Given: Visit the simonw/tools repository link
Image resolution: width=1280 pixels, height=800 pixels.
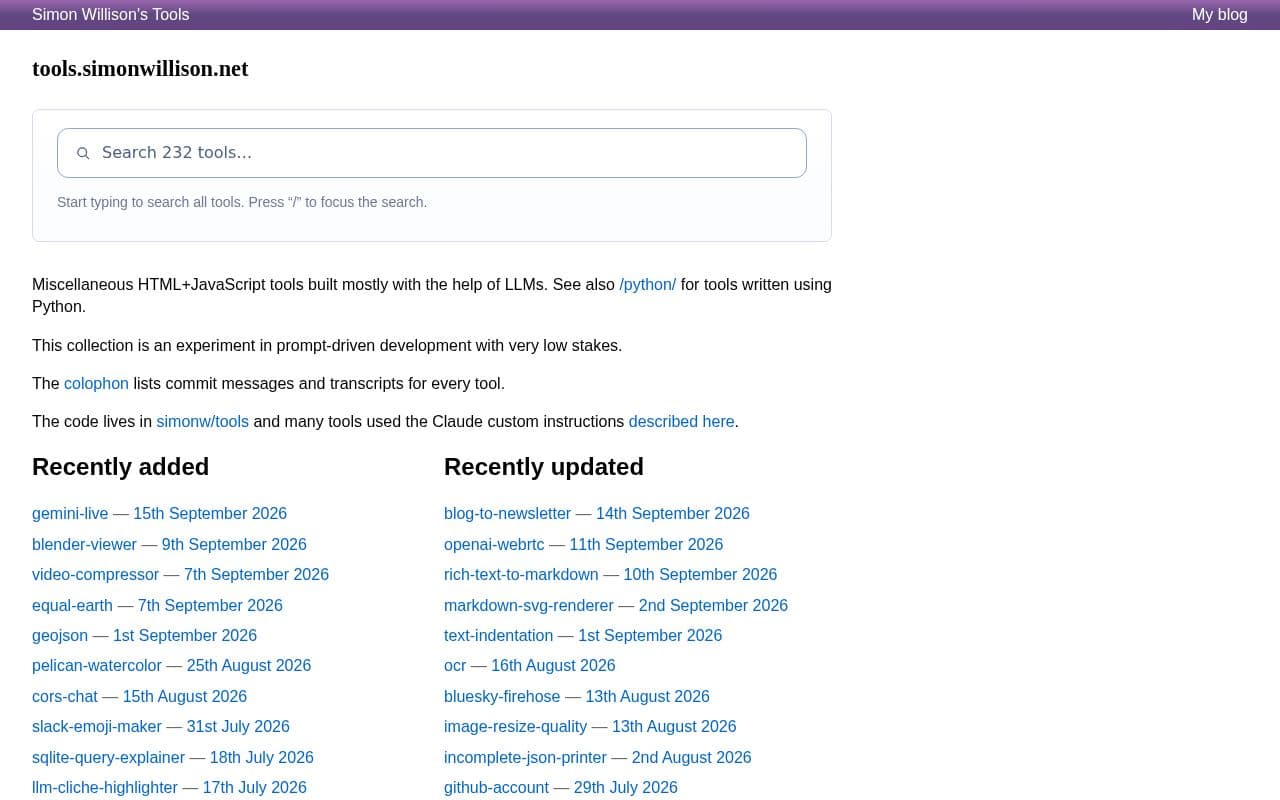Looking at the screenshot, I should [203, 421].
